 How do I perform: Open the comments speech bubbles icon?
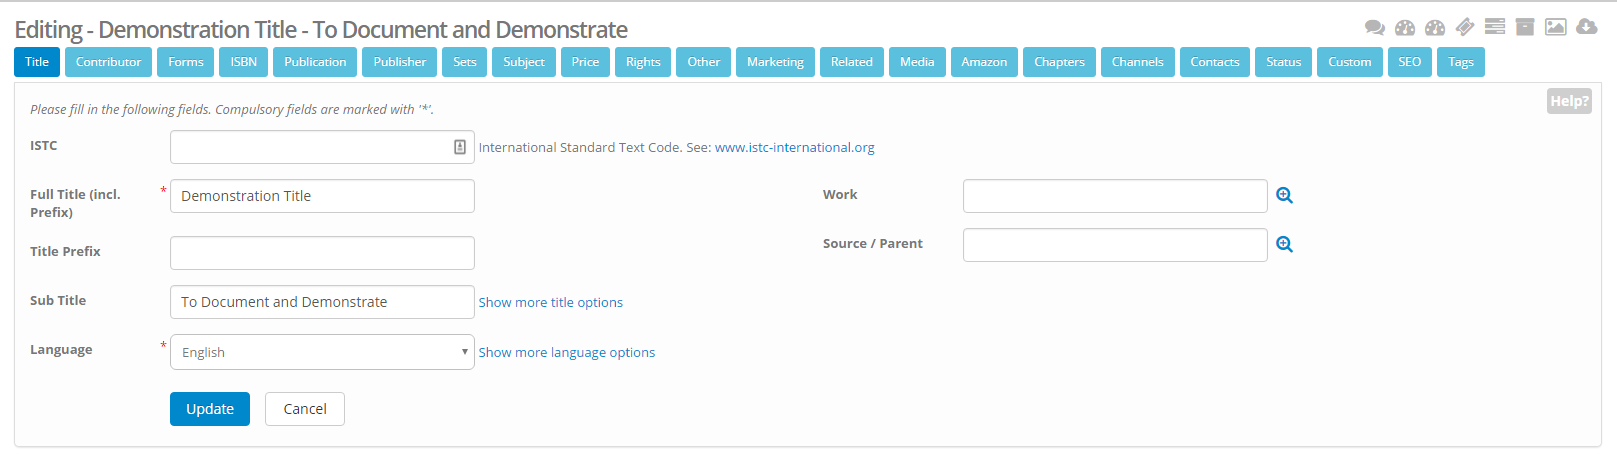coord(1375,28)
